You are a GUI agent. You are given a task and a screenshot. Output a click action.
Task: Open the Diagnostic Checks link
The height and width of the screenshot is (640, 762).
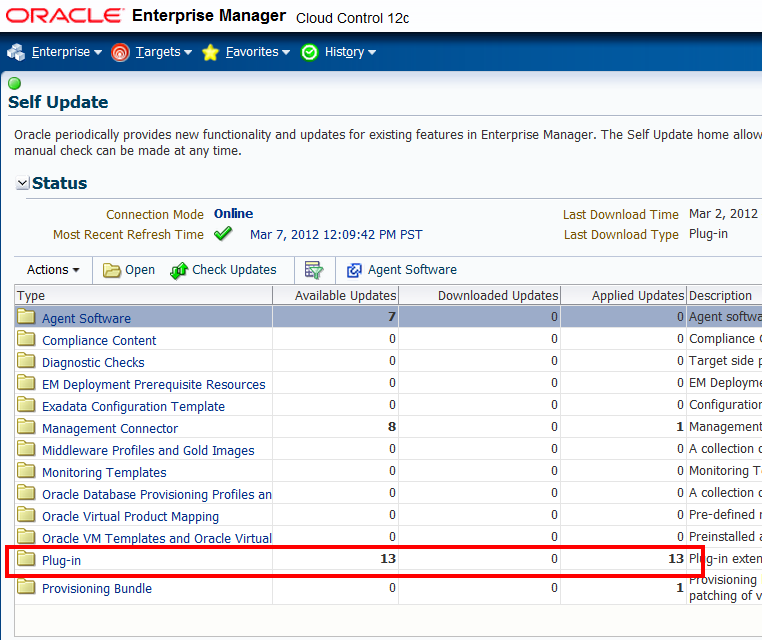tap(93, 363)
